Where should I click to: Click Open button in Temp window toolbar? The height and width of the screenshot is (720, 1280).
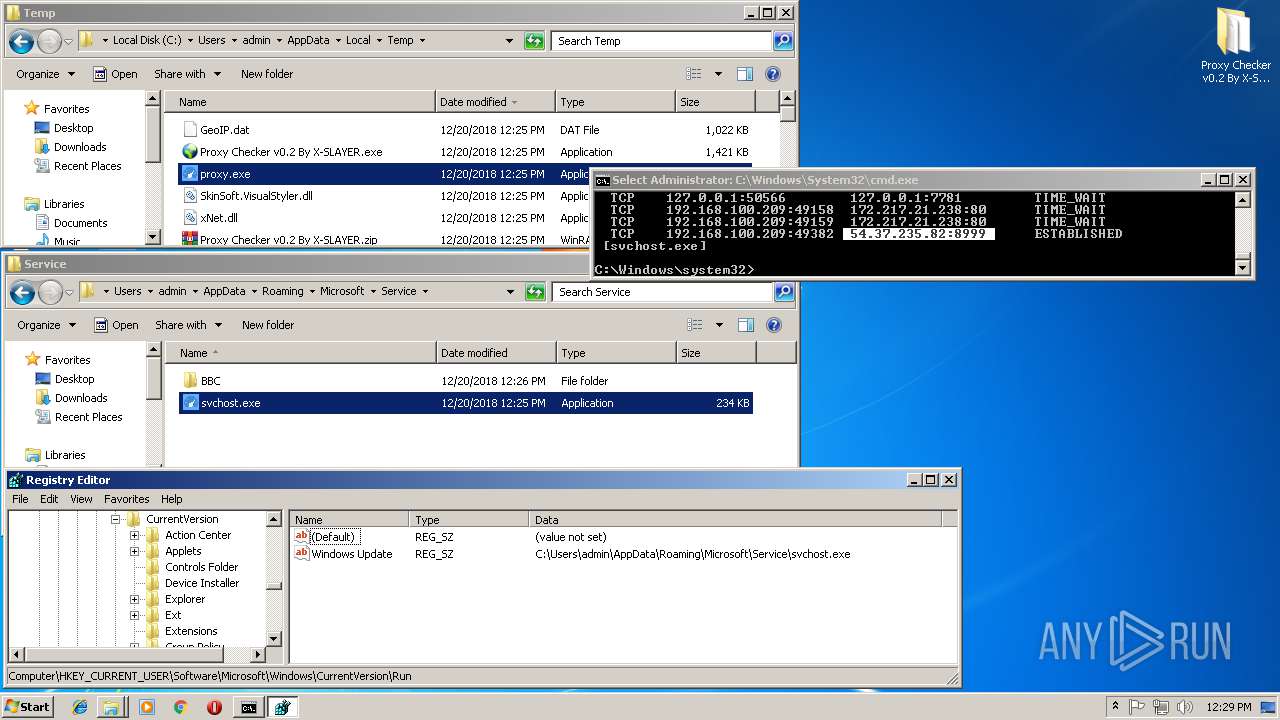(115, 74)
